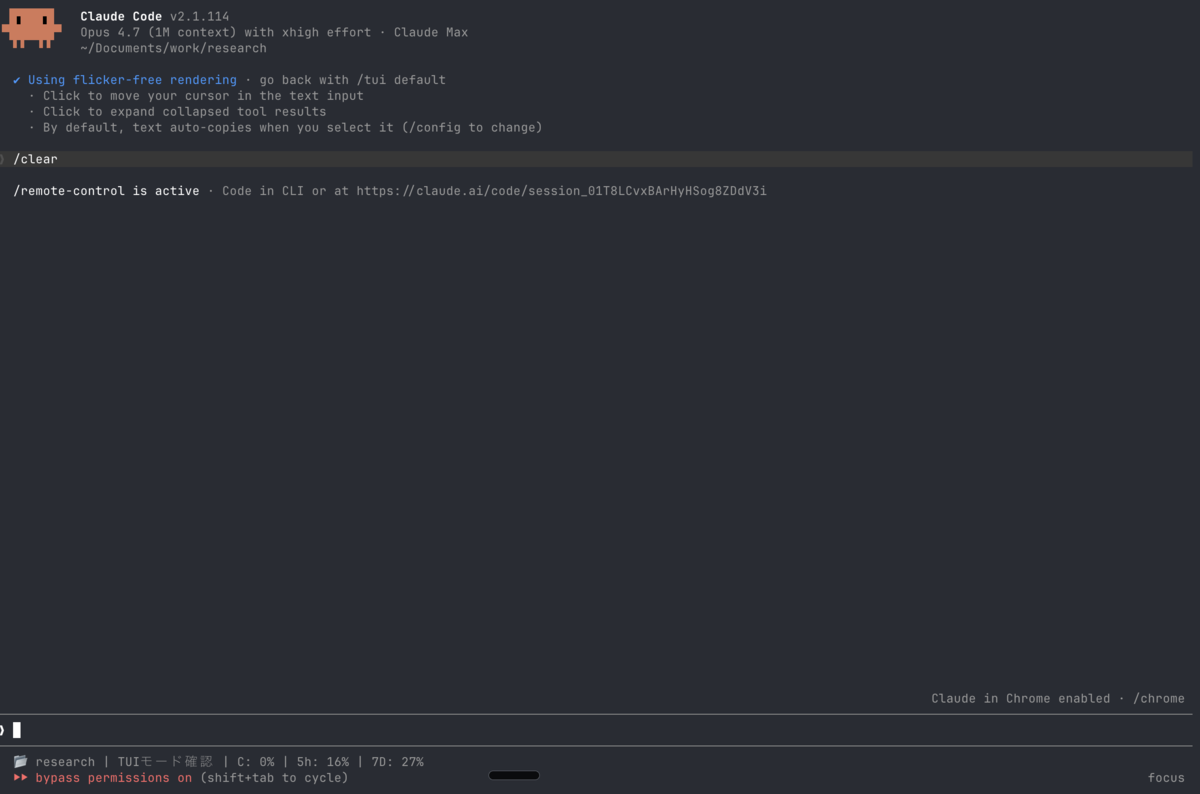Click the ~/Documents/work/research path
Viewport: 1200px width, 794px height.
[173, 48]
